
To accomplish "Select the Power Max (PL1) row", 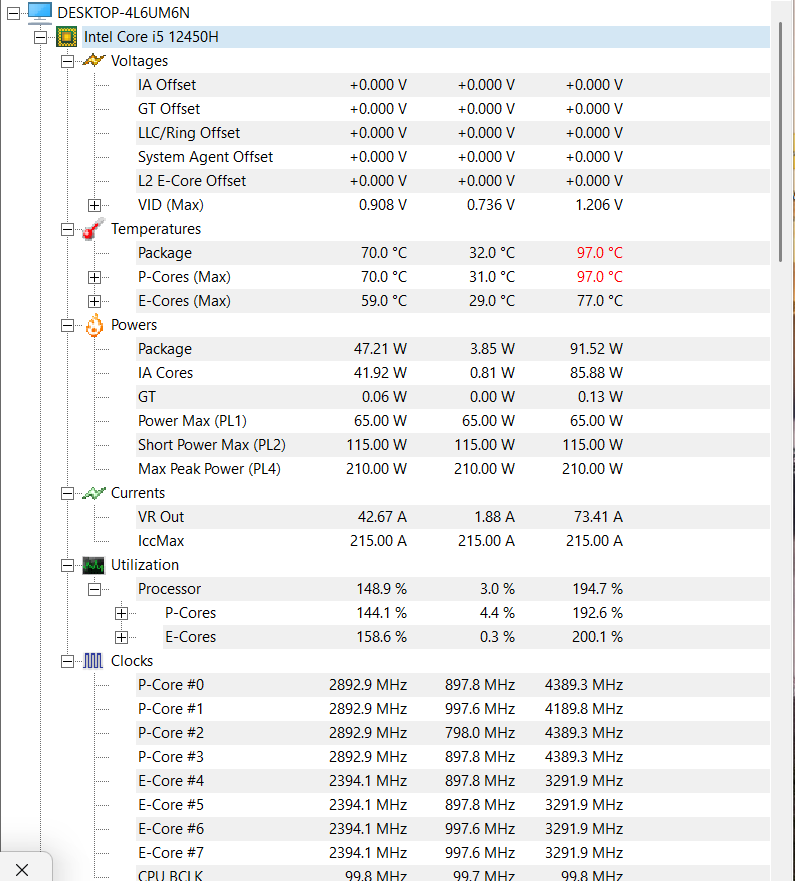I will pyautogui.click(x=452, y=421).
